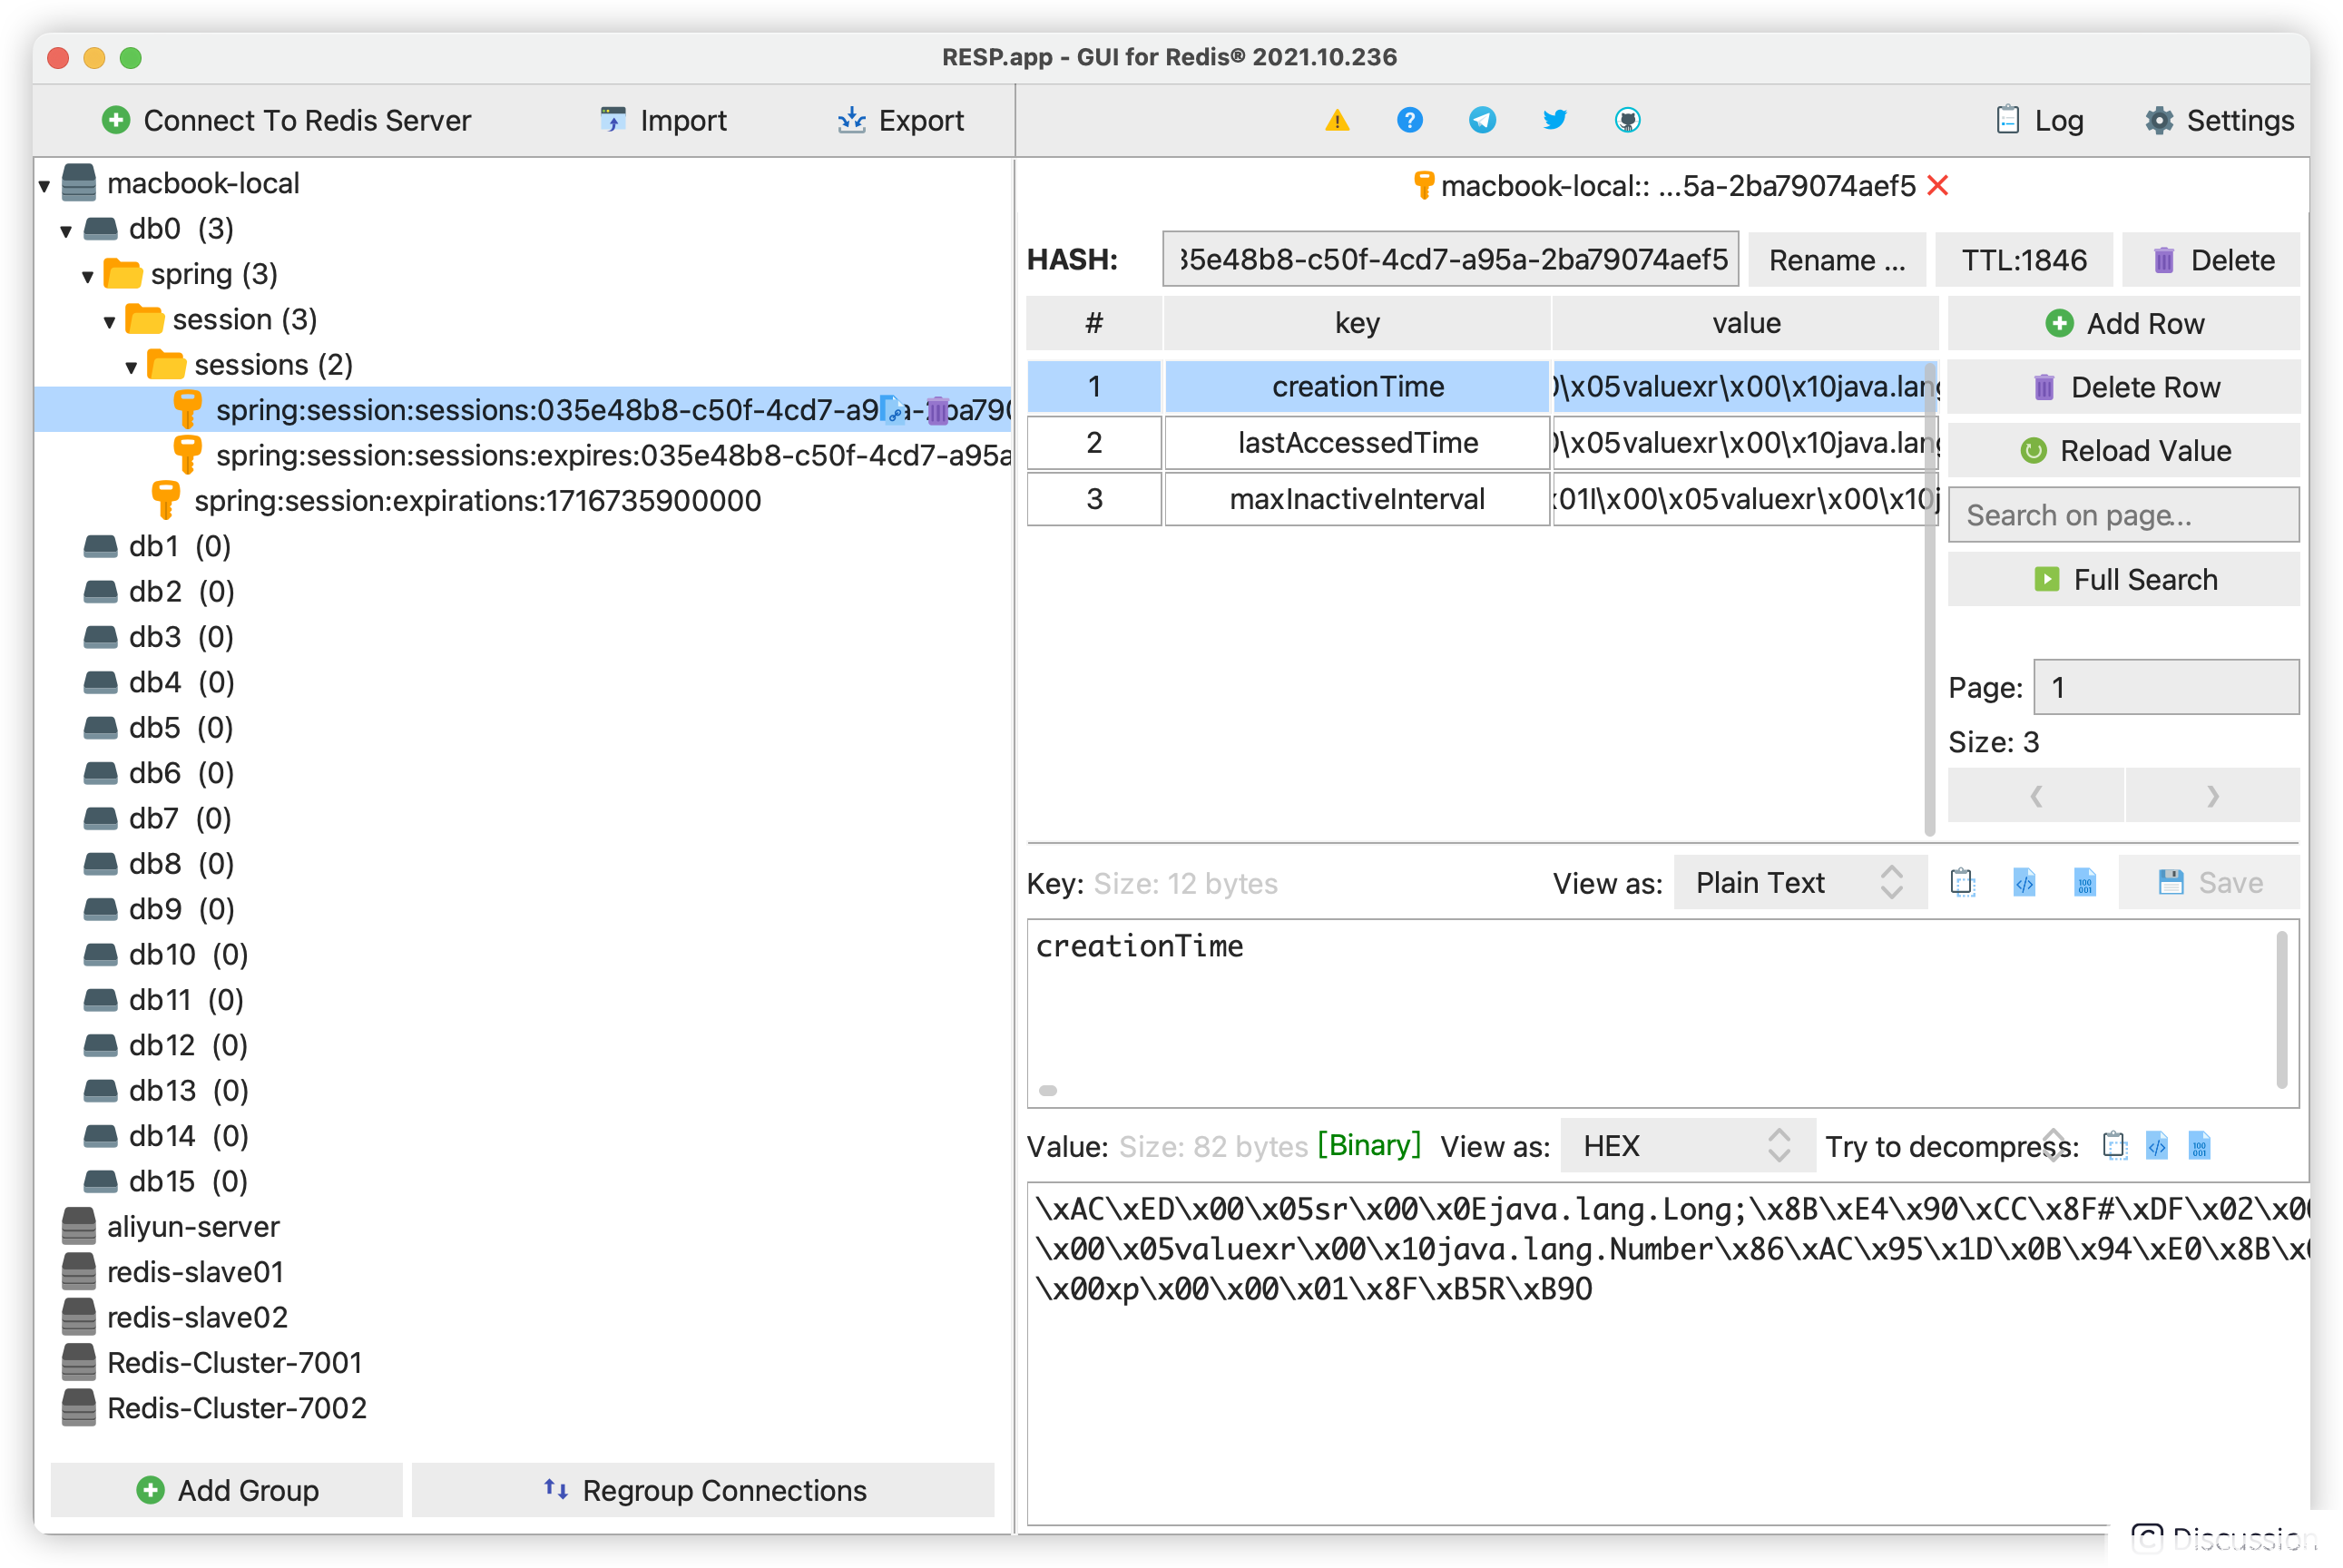Screen dimensions: 2343x1568
Task: Click trash icon on selected session key
Action: tap(937, 411)
